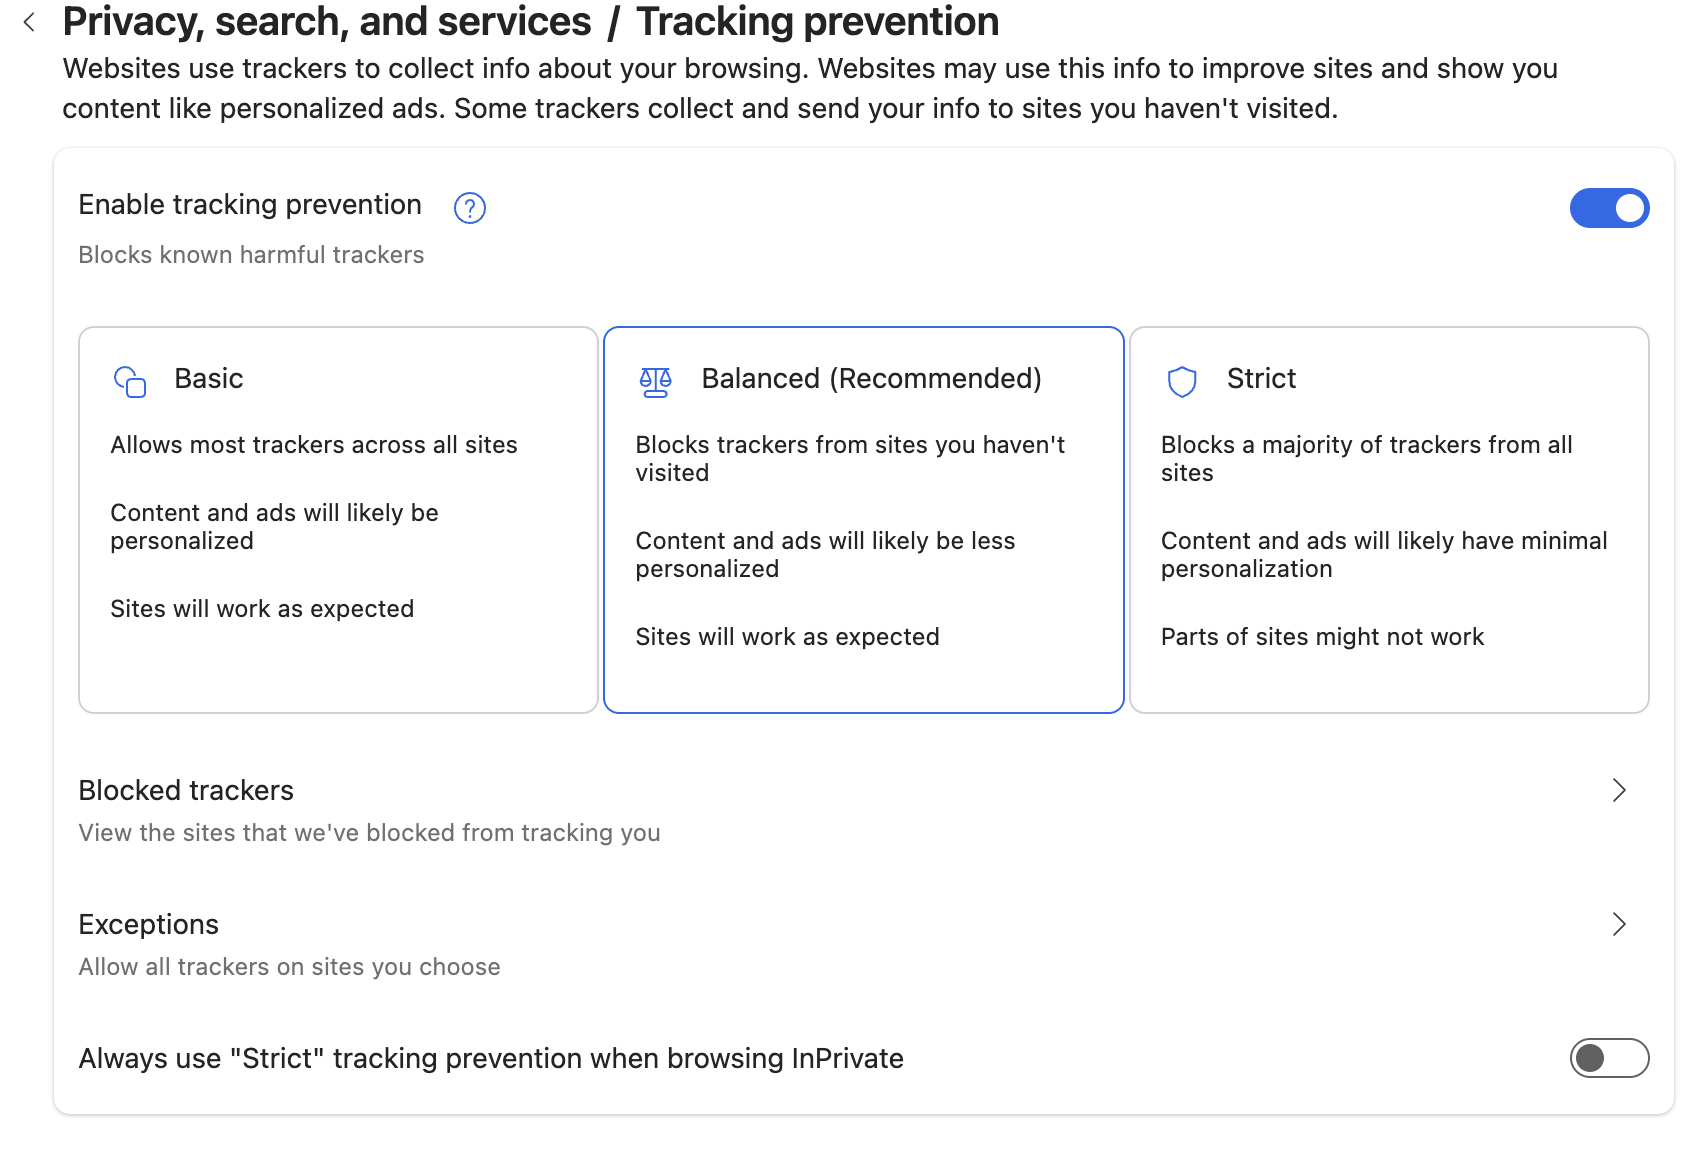Click "View the sites that we've blocked" description

369,833
